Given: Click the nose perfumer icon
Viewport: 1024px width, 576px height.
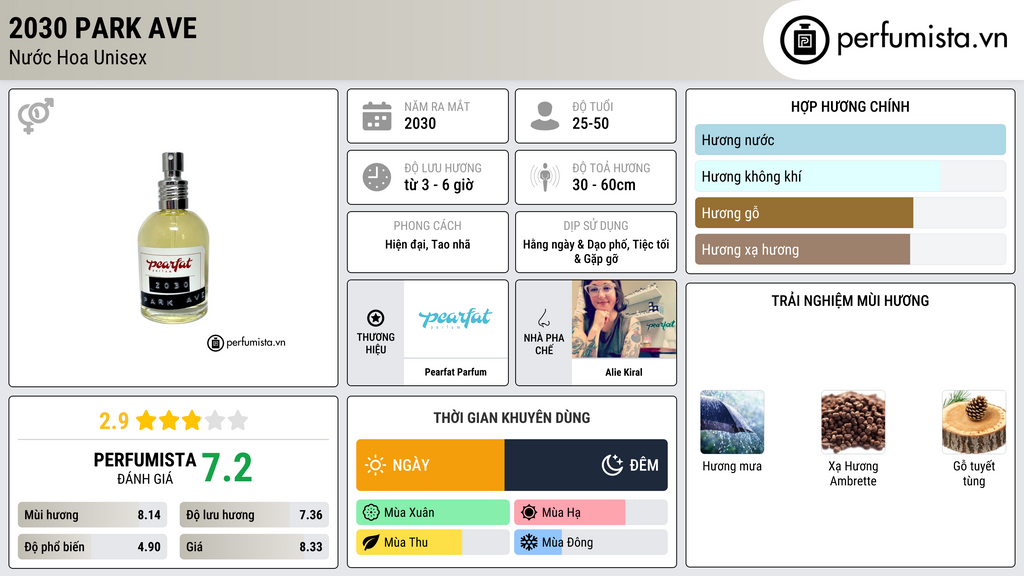Looking at the screenshot, I should [x=543, y=318].
